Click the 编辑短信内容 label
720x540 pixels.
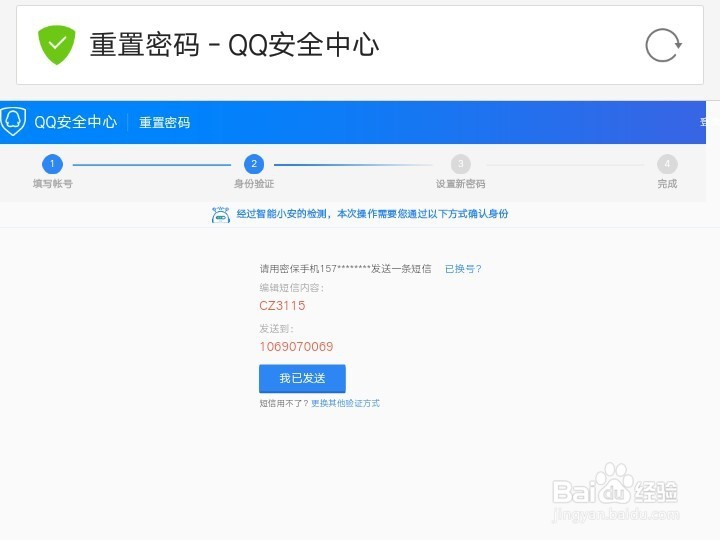click(292, 288)
